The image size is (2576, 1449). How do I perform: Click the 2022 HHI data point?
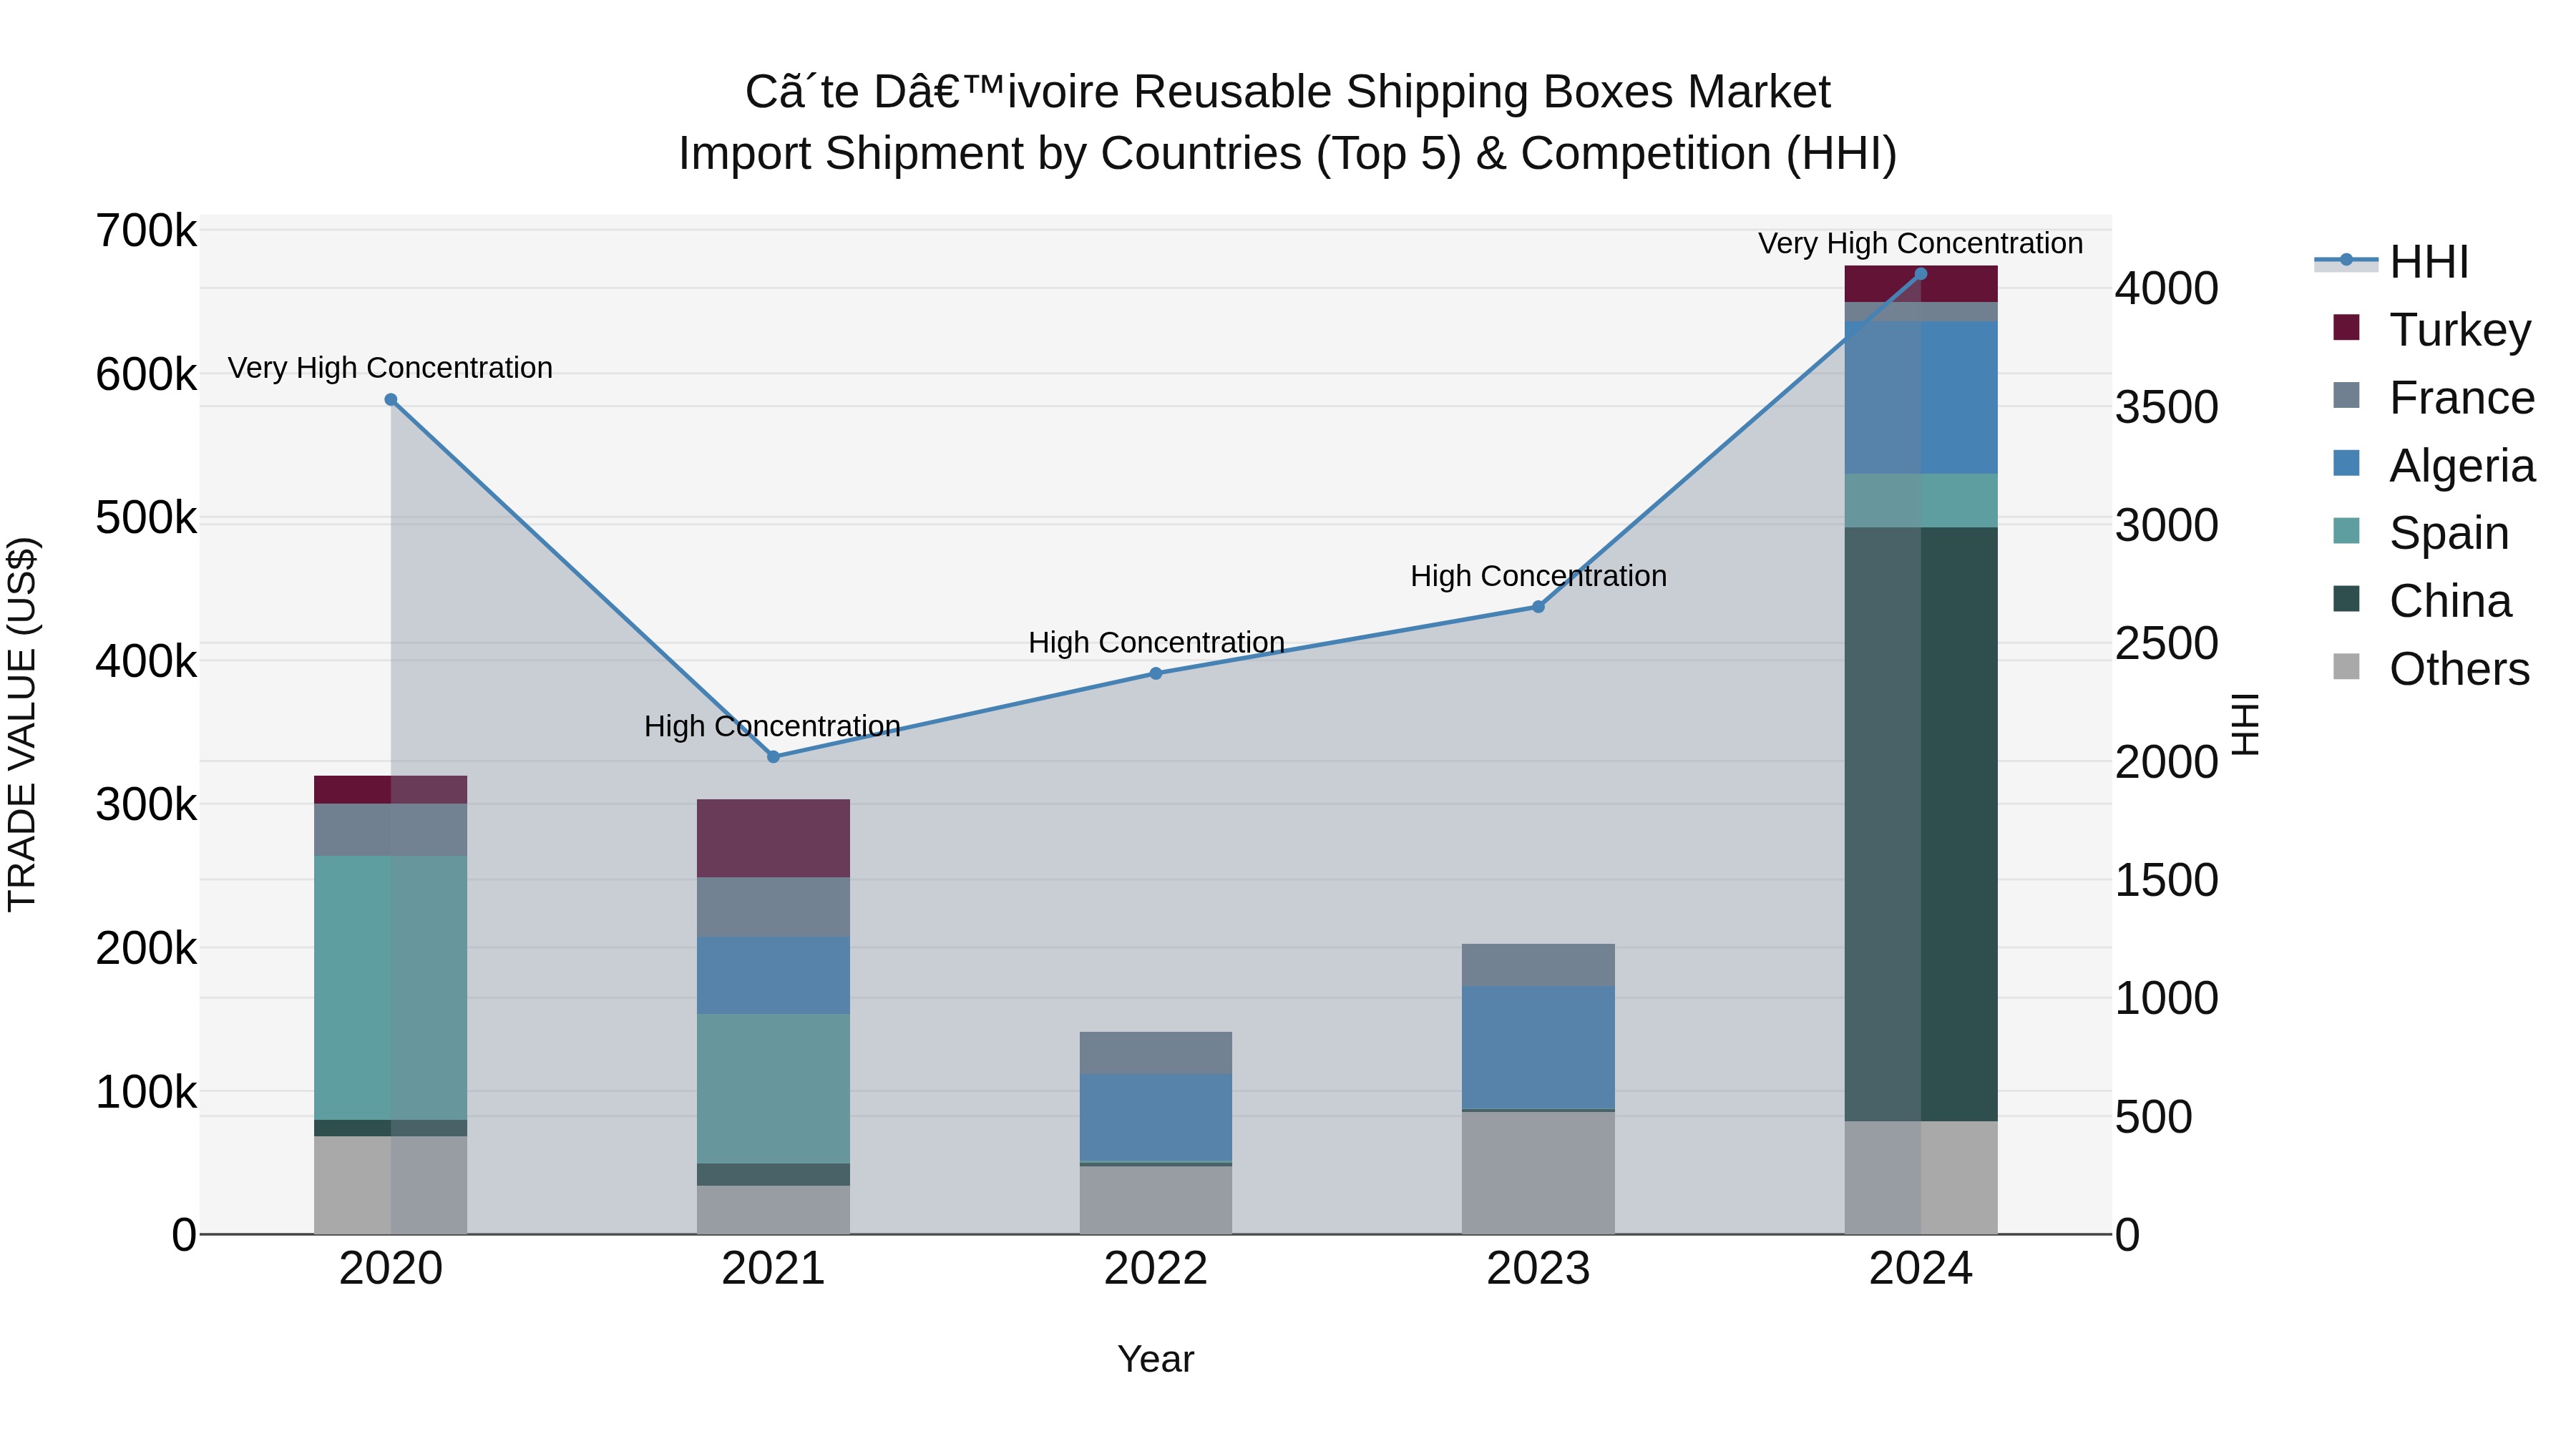pos(1156,674)
